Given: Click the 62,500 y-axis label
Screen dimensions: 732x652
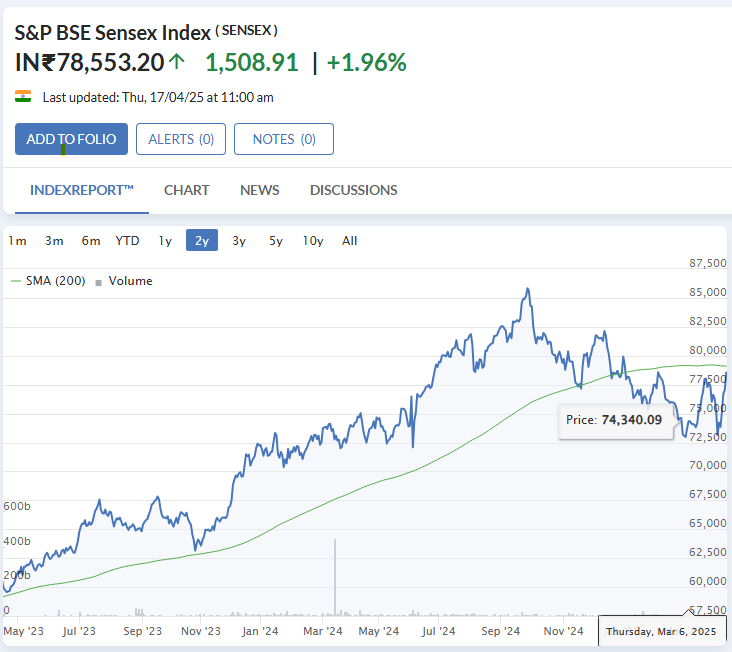Looking at the screenshot, I should [x=708, y=552].
